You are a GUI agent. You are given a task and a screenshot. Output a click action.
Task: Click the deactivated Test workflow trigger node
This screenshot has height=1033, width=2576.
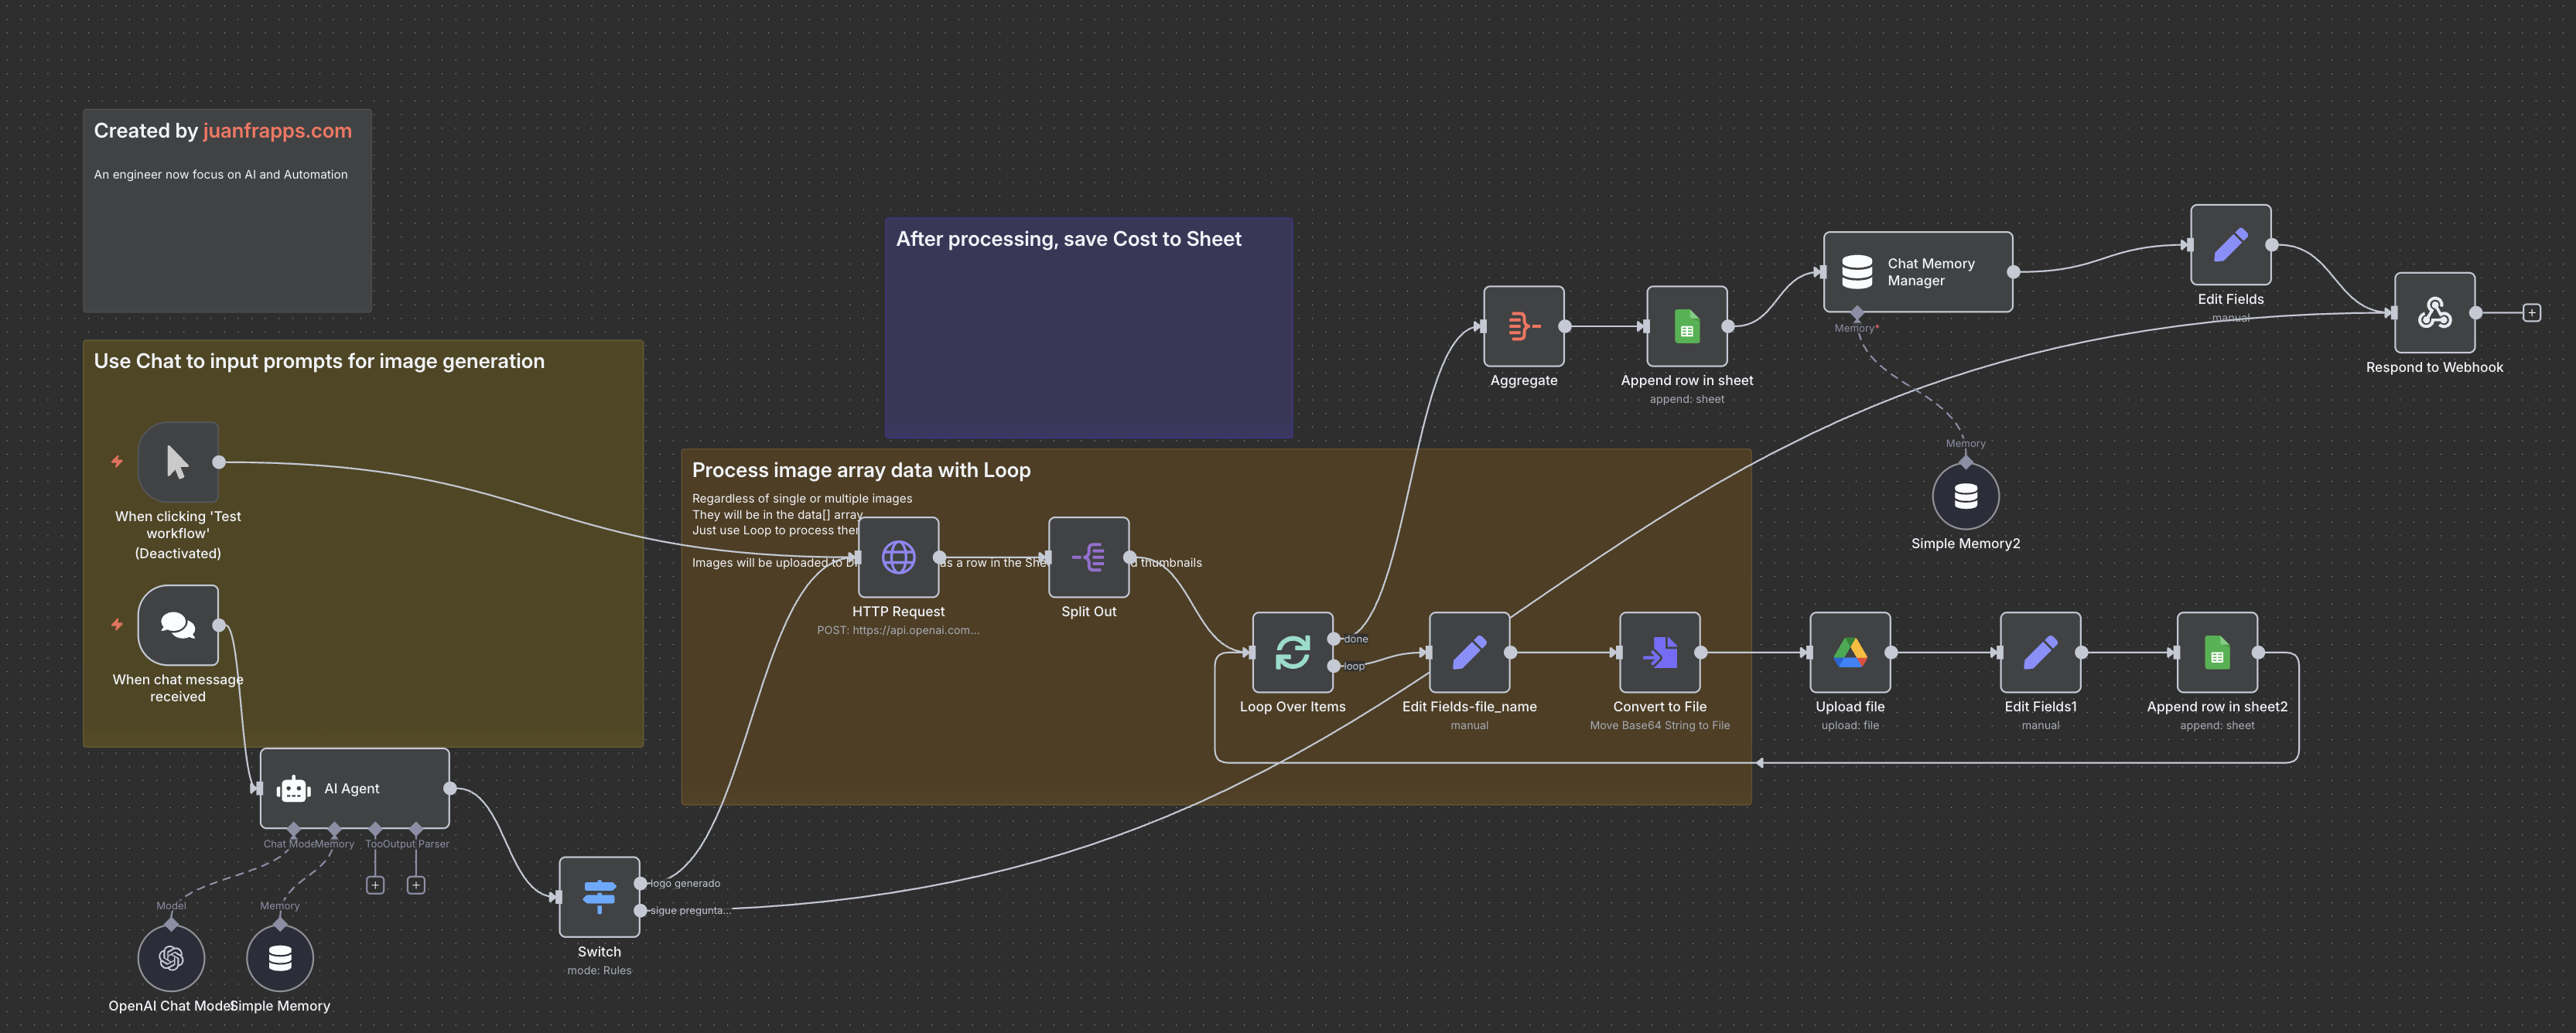(x=178, y=462)
